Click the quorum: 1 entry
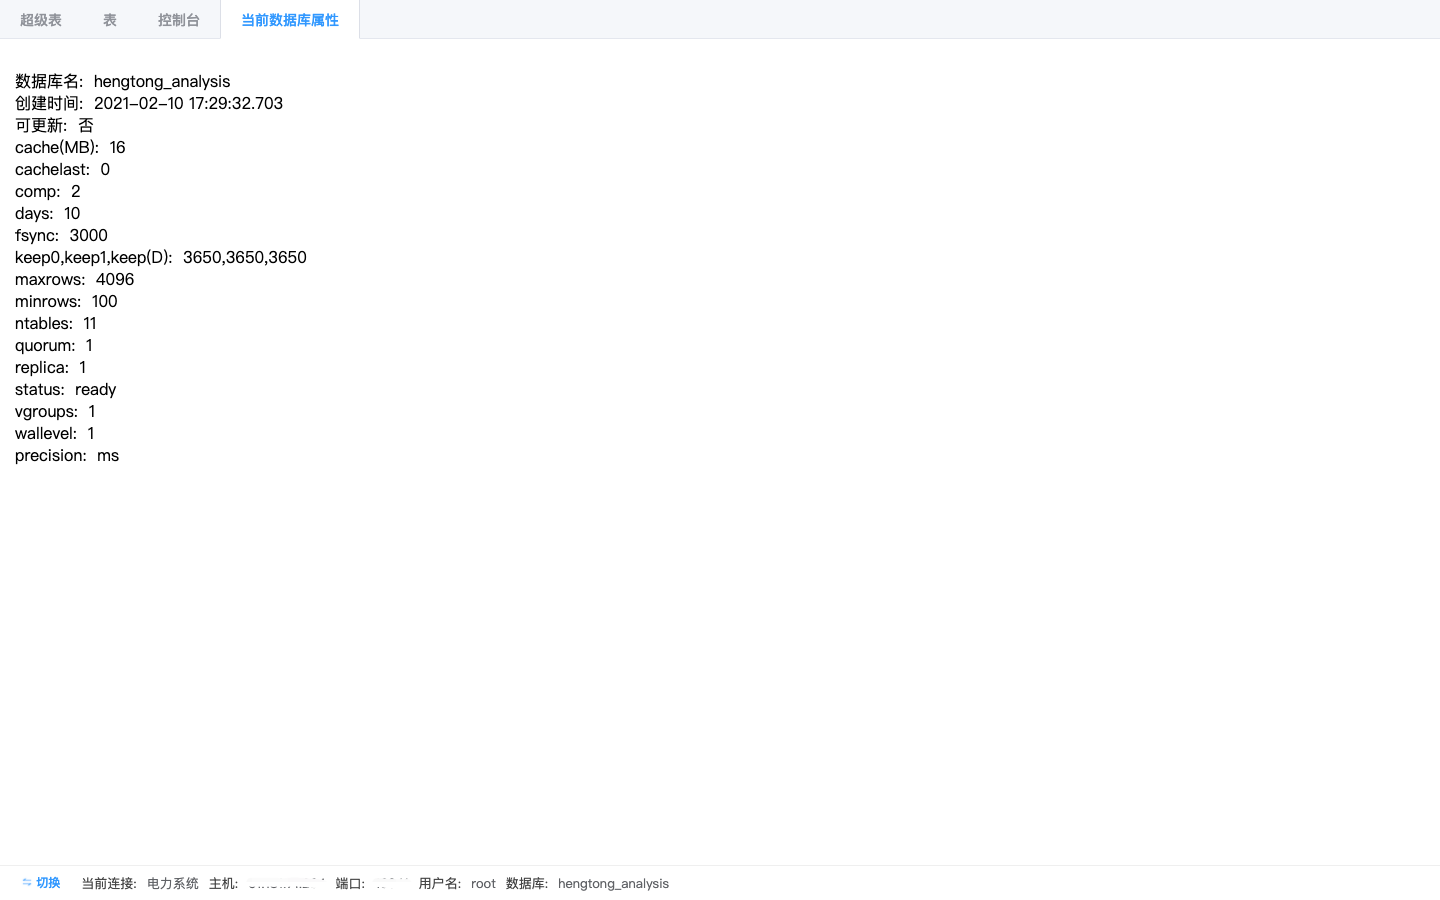This screenshot has height=900, width=1440. [x=54, y=346]
